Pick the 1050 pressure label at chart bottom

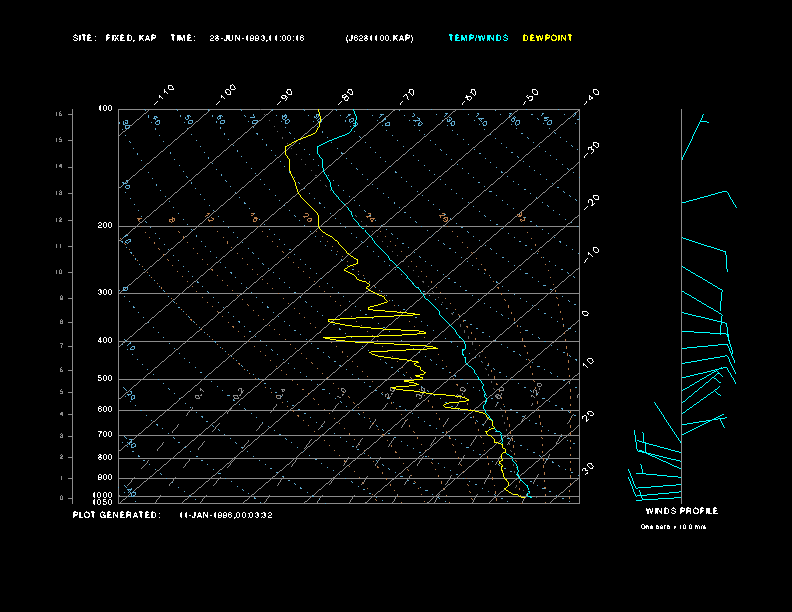tap(104, 502)
